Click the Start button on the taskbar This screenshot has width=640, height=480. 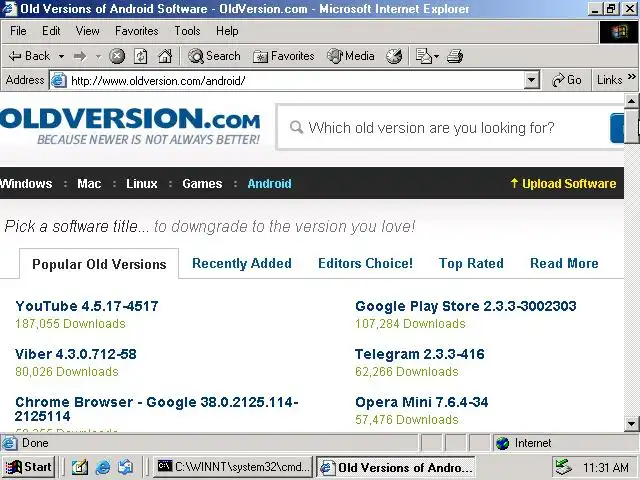29,467
